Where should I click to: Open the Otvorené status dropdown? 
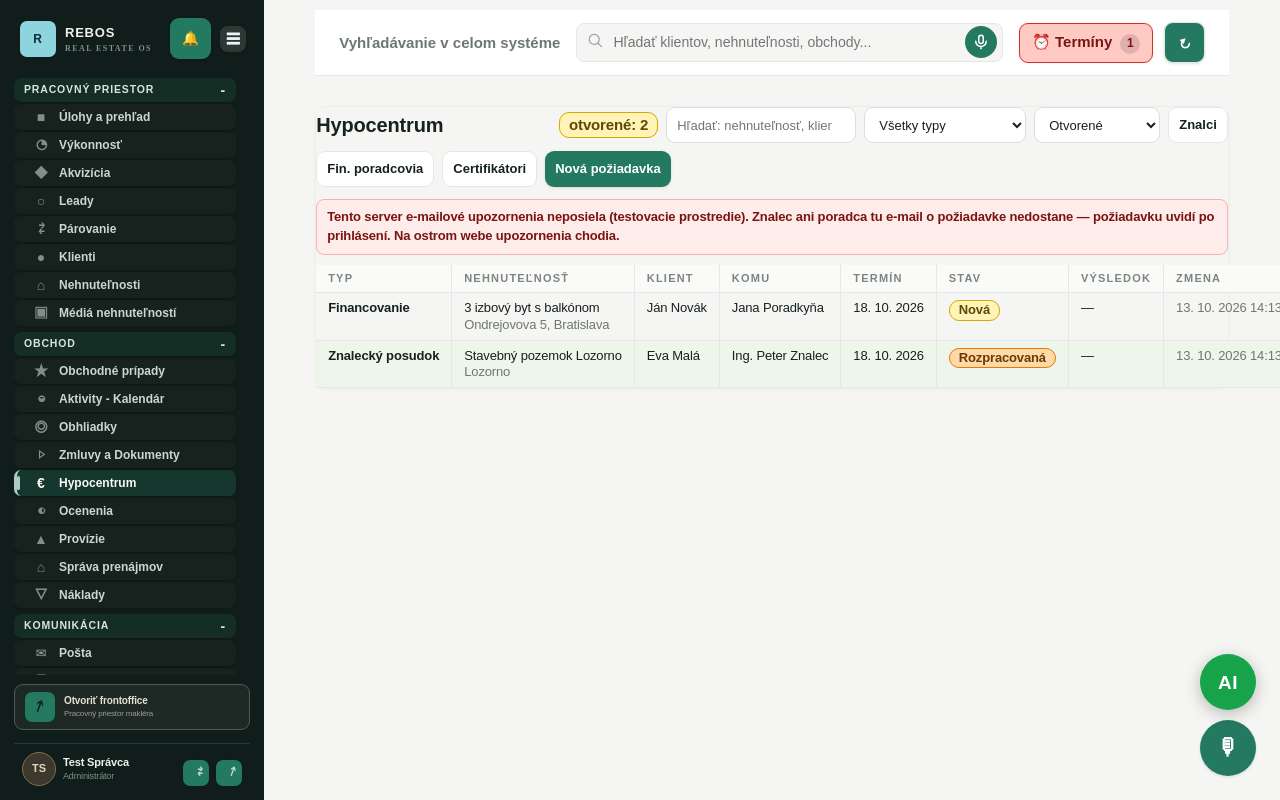pyautogui.click(x=1097, y=125)
